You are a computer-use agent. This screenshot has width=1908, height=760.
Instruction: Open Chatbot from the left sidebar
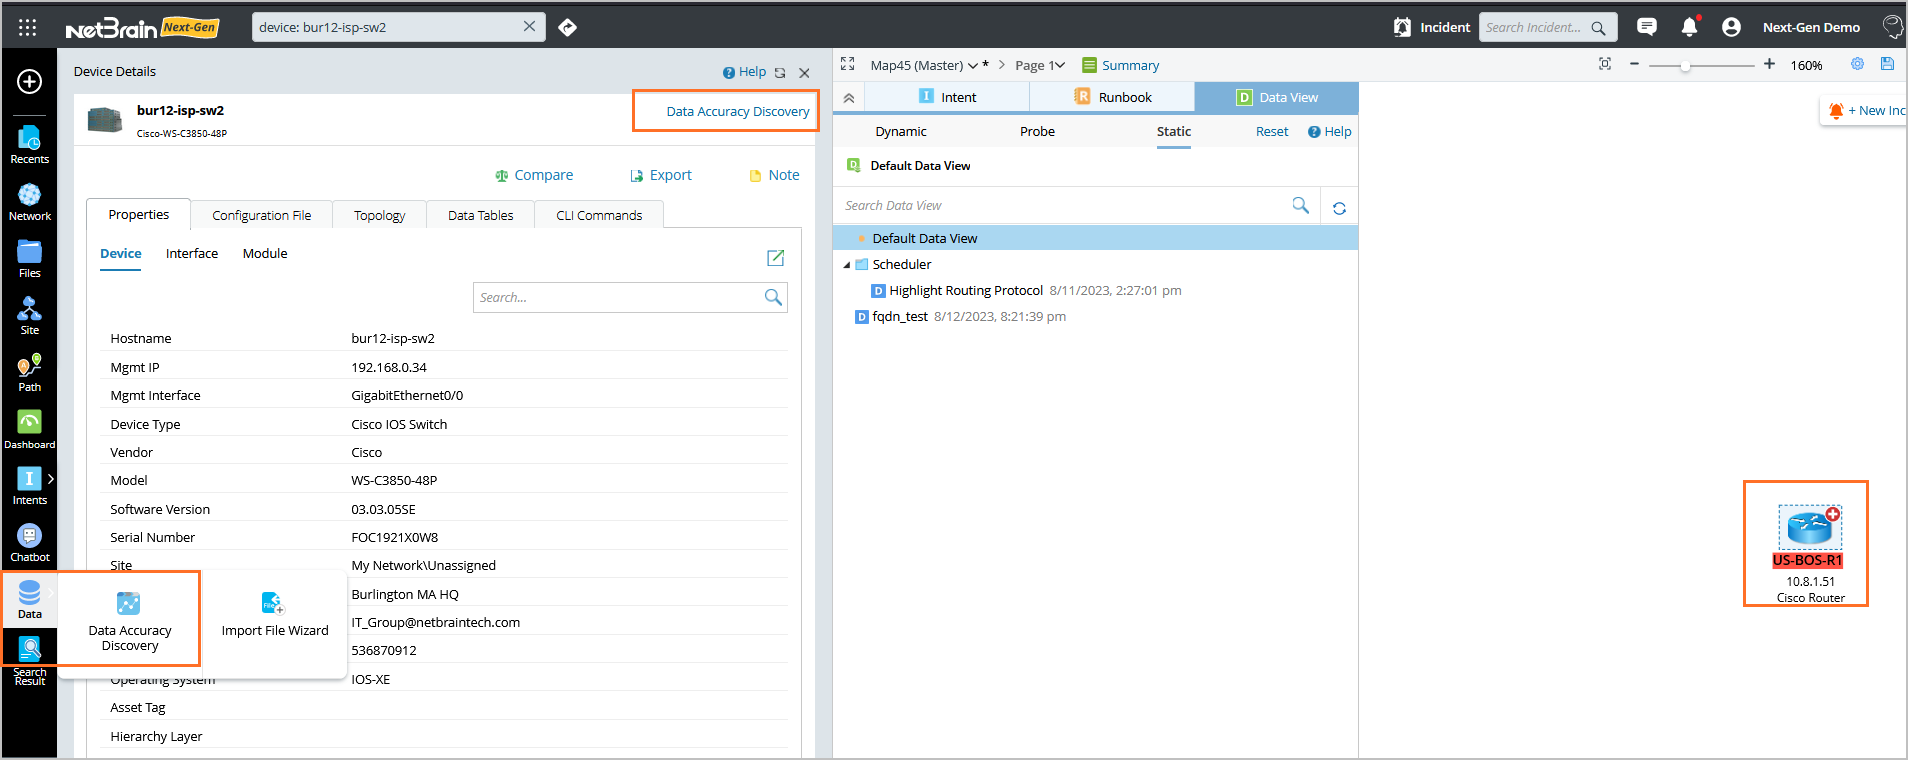coord(29,543)
